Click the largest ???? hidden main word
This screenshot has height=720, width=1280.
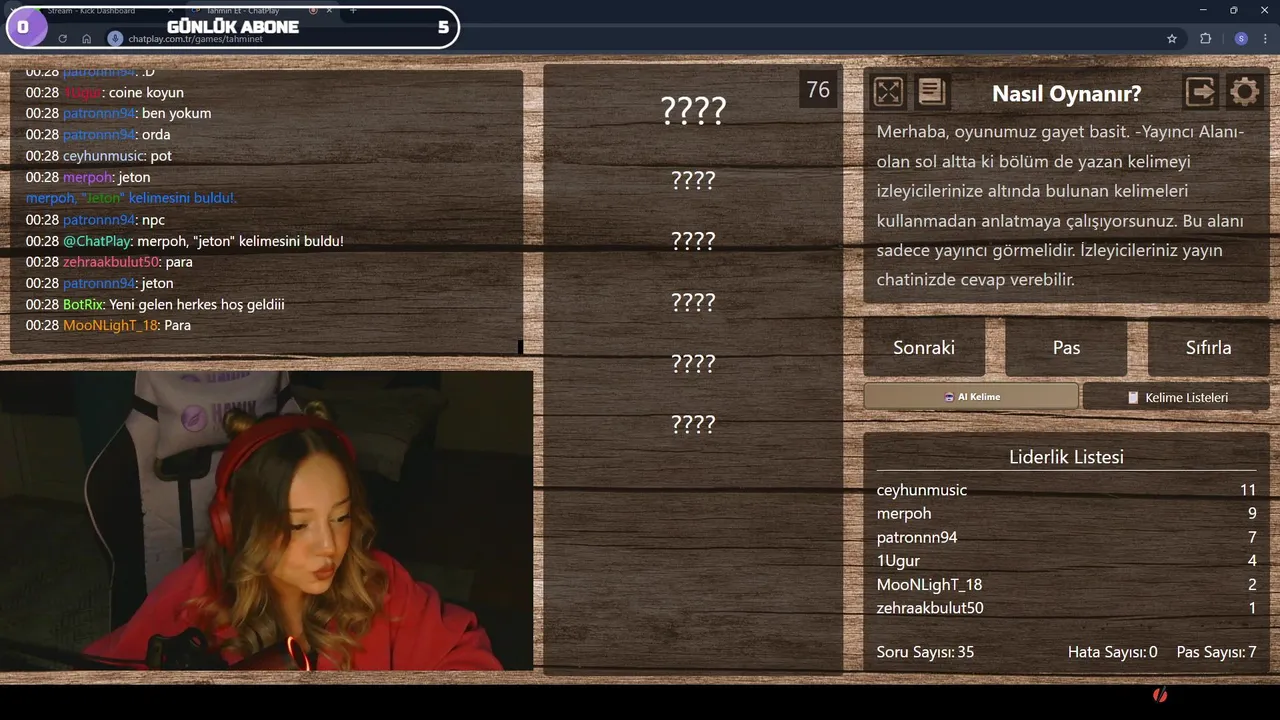click(693, 110)
